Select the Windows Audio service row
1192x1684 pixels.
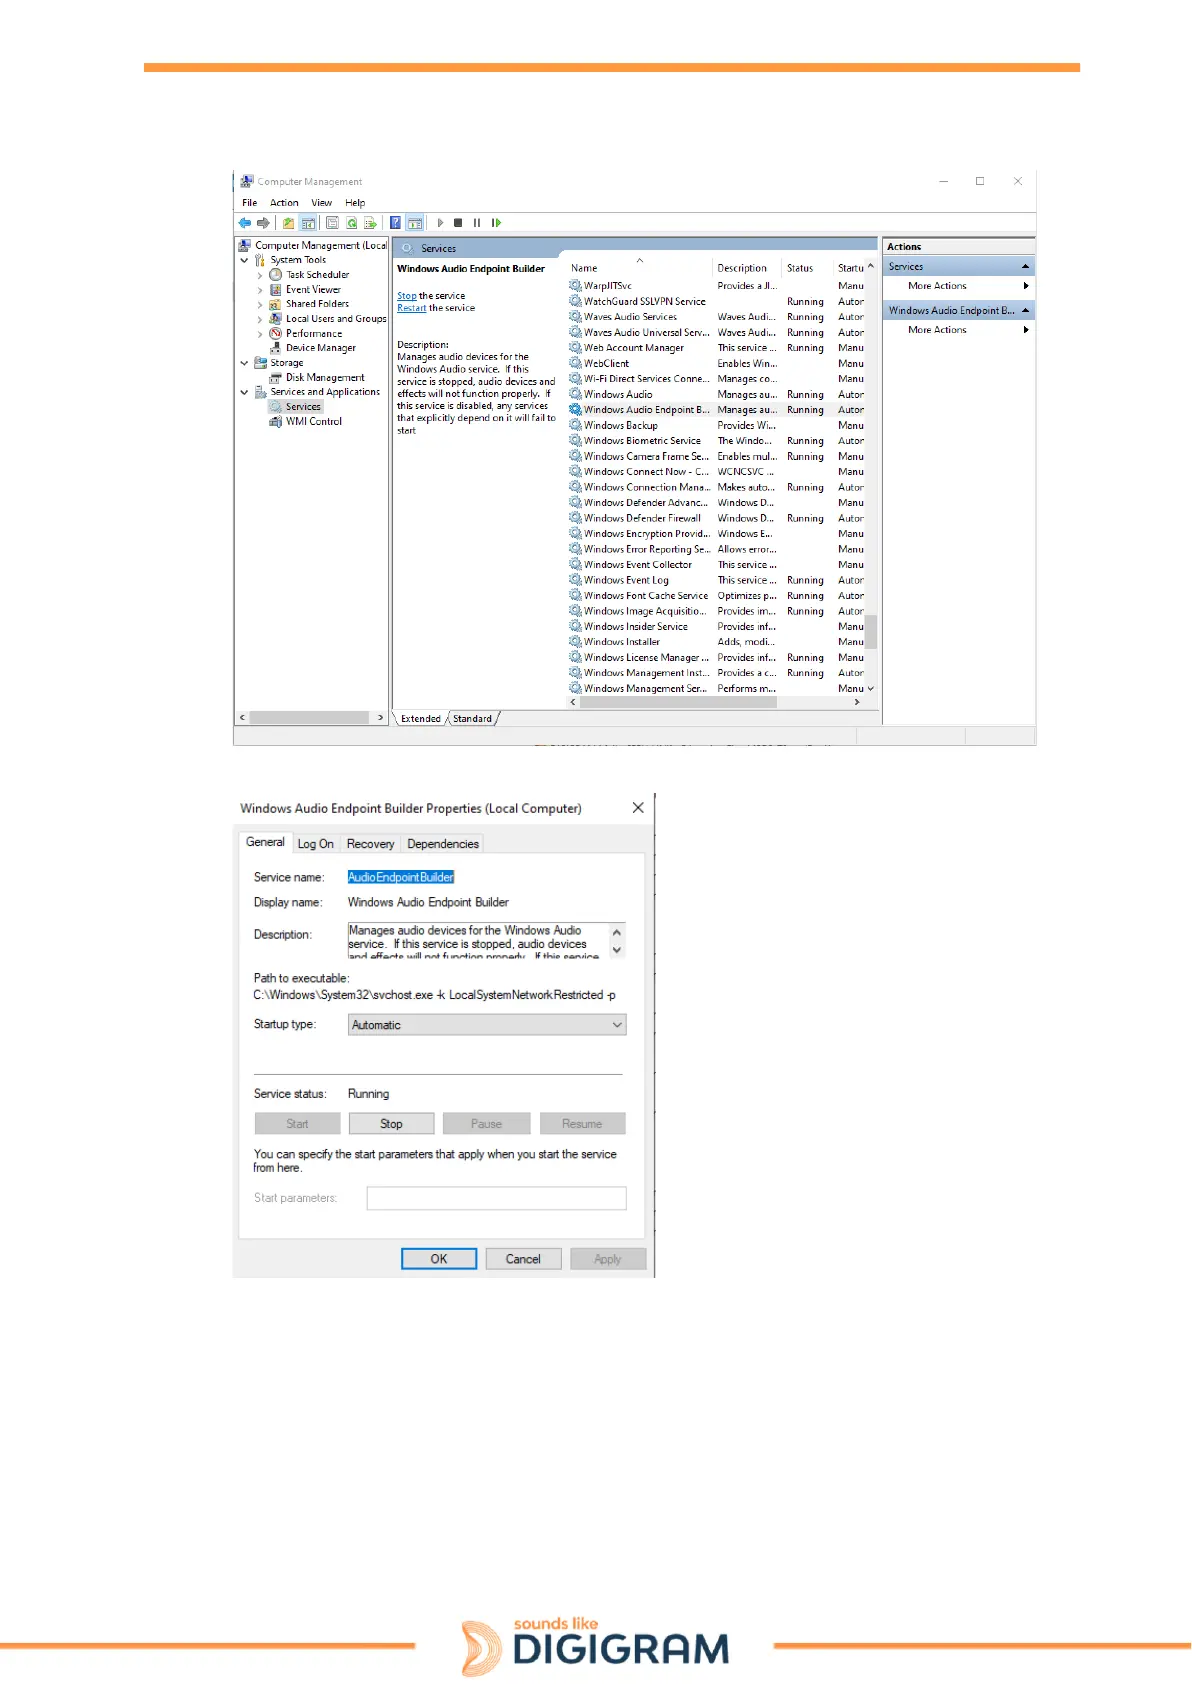pos(618,395)
